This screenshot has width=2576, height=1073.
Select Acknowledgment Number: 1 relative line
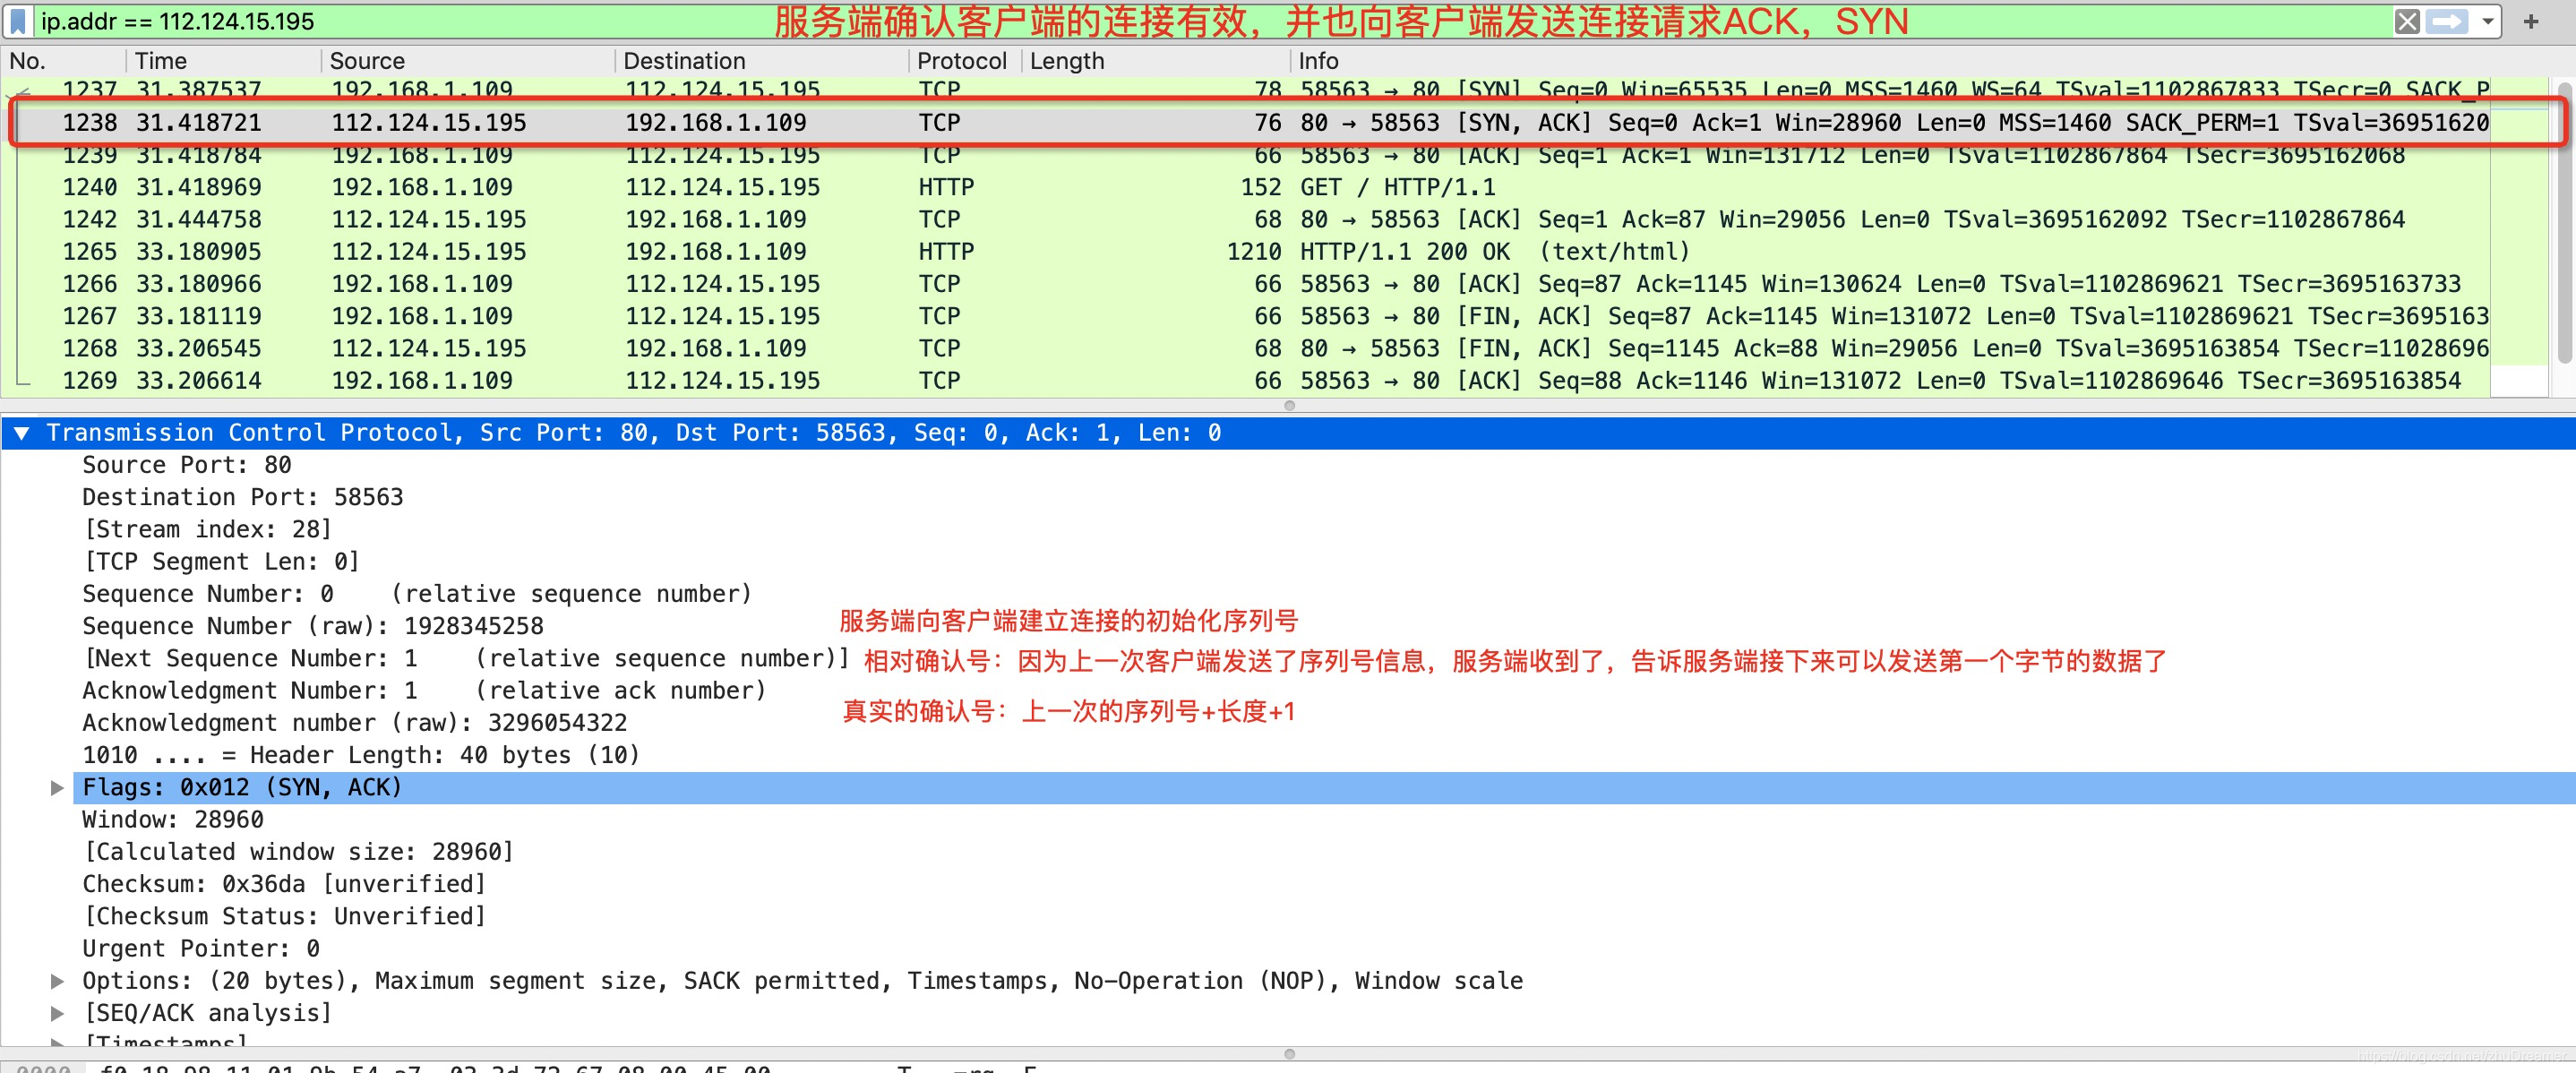point(423,691)
